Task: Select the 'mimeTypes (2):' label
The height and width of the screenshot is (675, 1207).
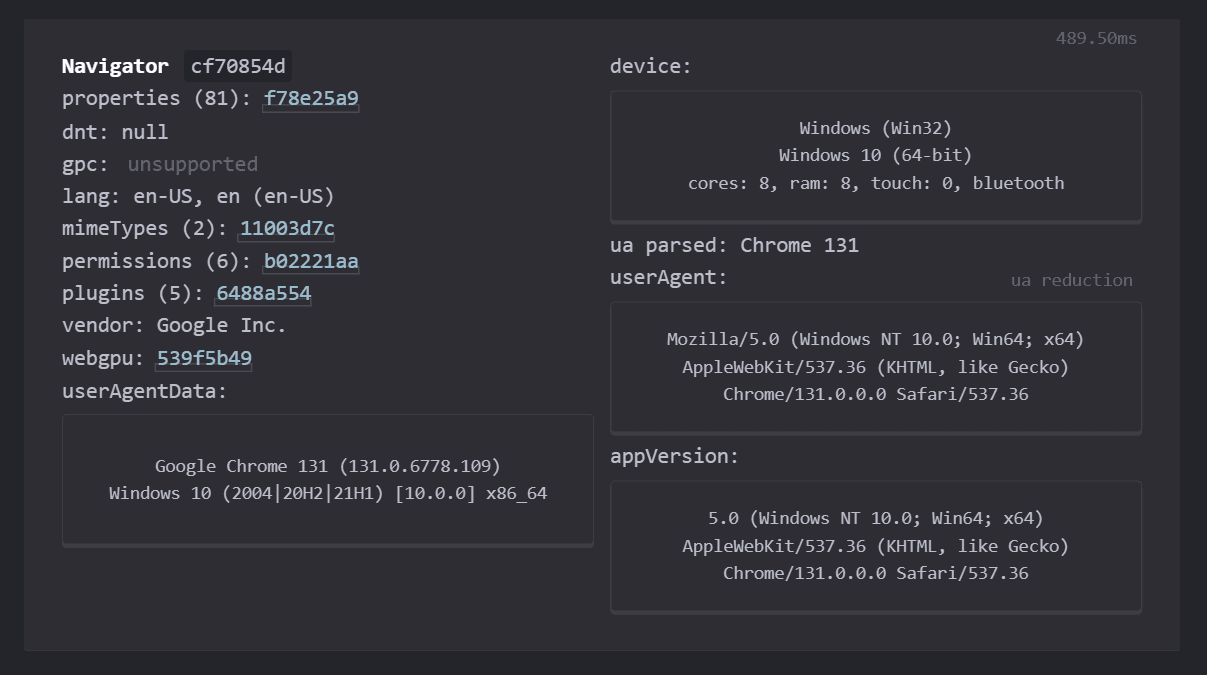Action: [x=145, y=229]
